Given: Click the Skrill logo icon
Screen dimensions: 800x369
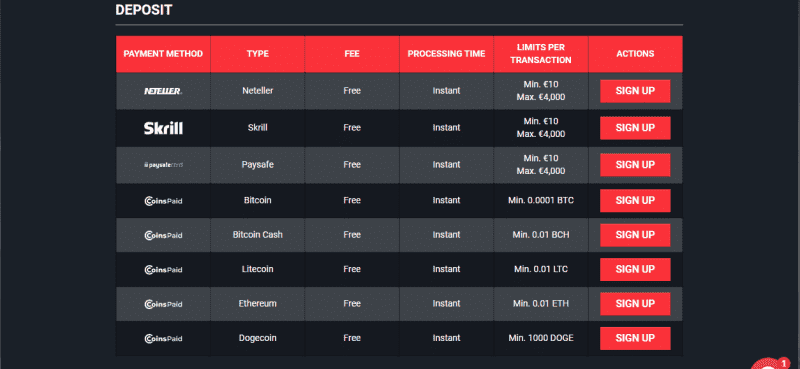Looking at the screenshot, I should pyautogui.click(x=163, y=128).
